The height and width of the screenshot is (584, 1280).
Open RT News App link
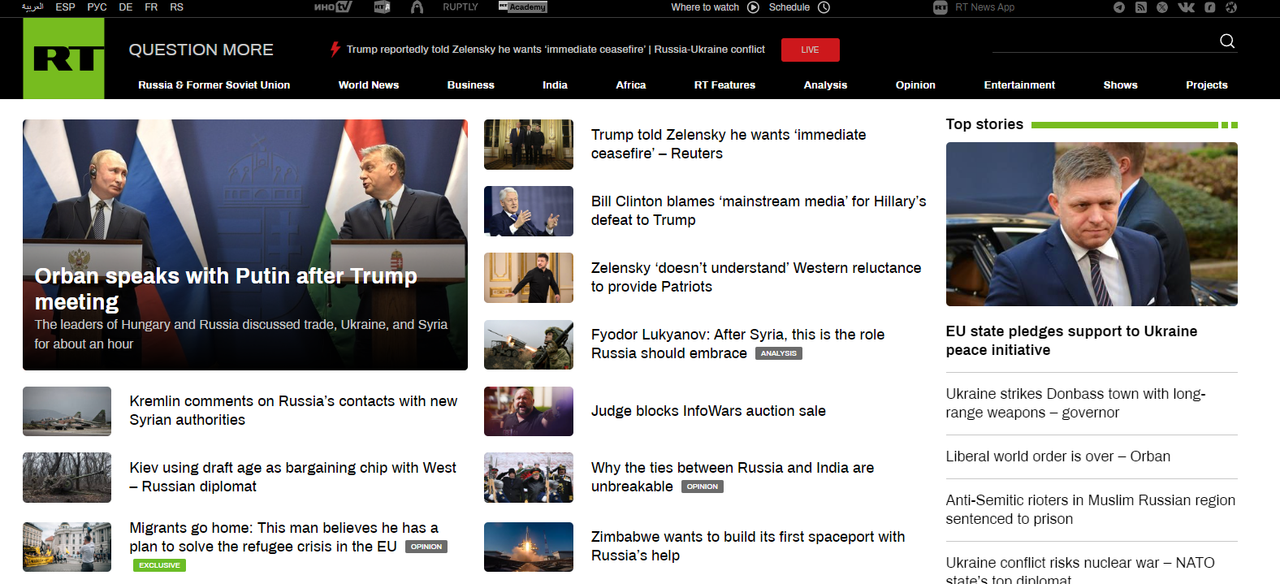point(985,7)
